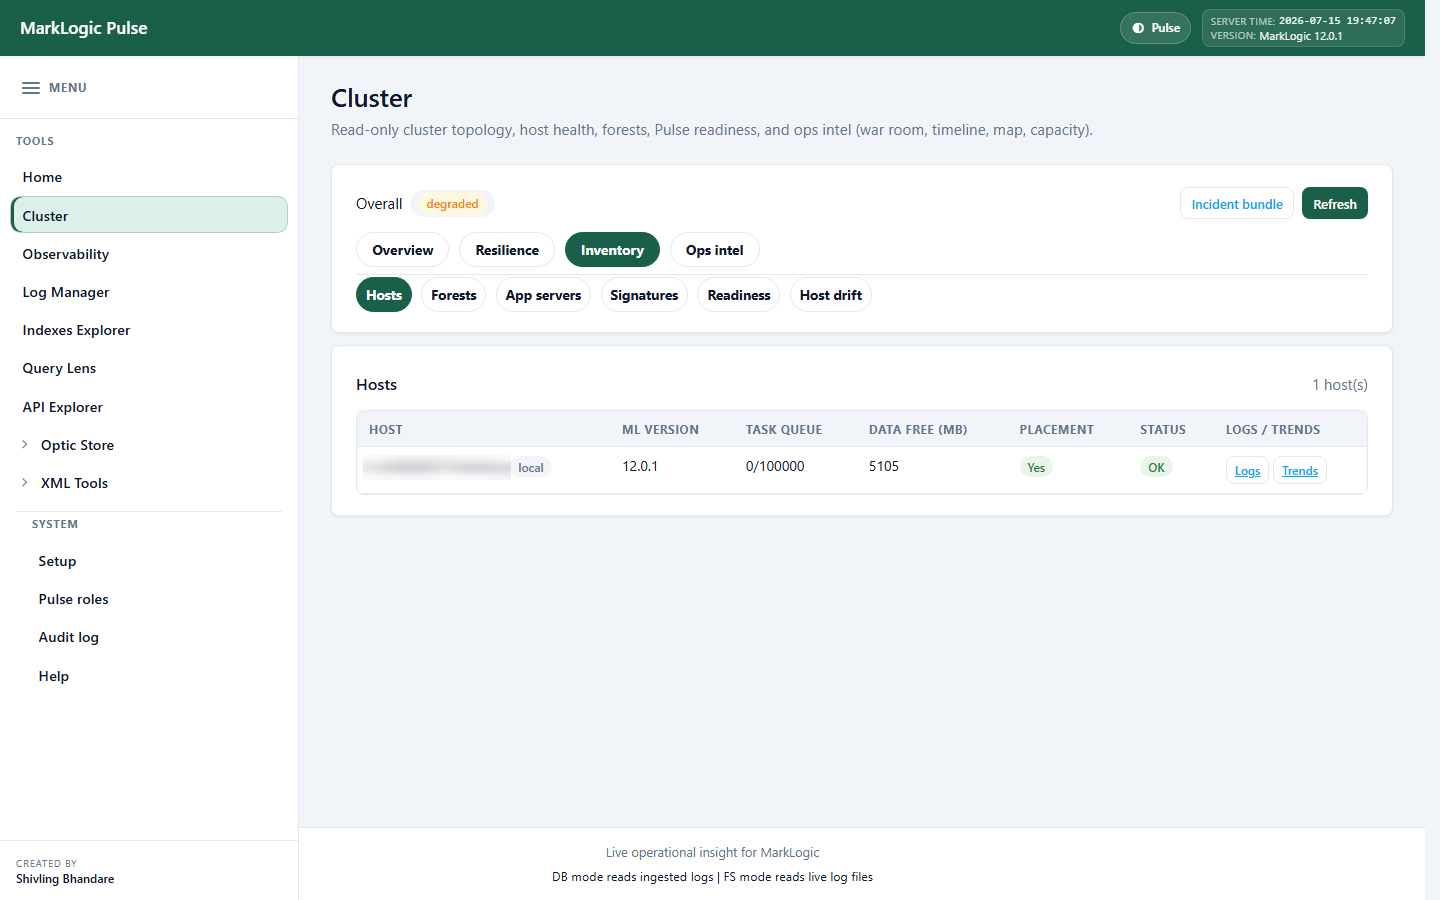Open the Setup page
The image size is (1440, 900).
click(x=57, y=561)
